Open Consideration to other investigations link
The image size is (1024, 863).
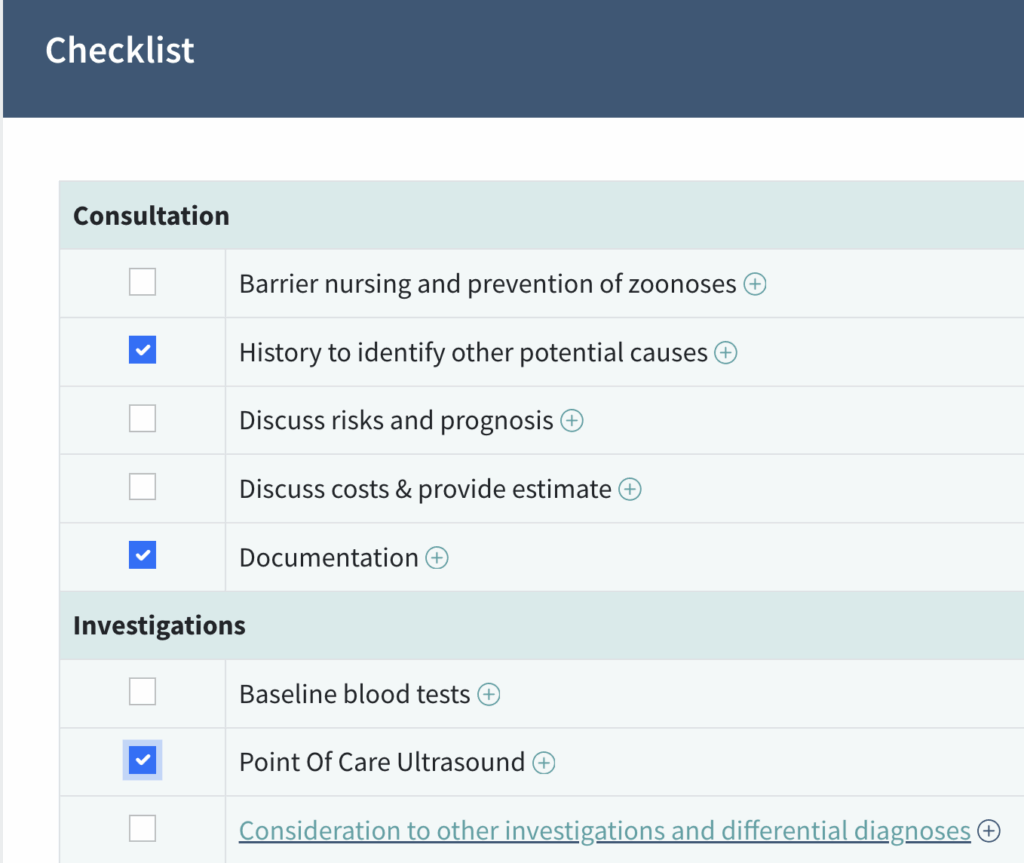pyautogui.click(x=604, y=831)
